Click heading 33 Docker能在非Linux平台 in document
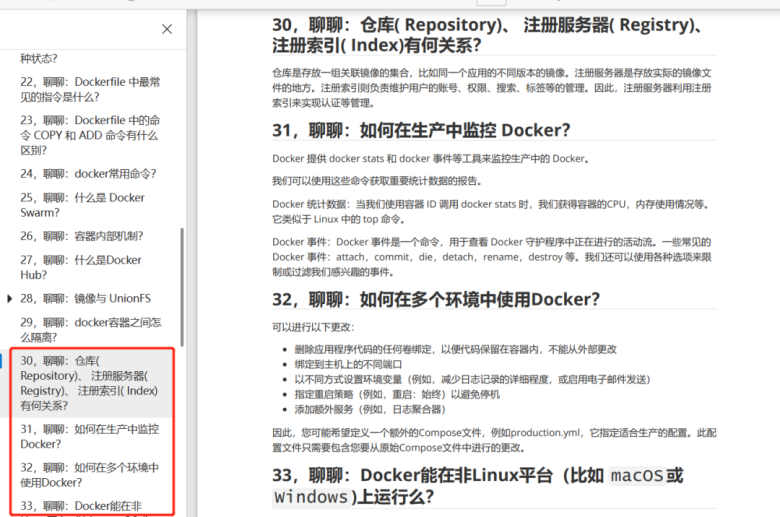780x517 pixels. coord(478,486)
